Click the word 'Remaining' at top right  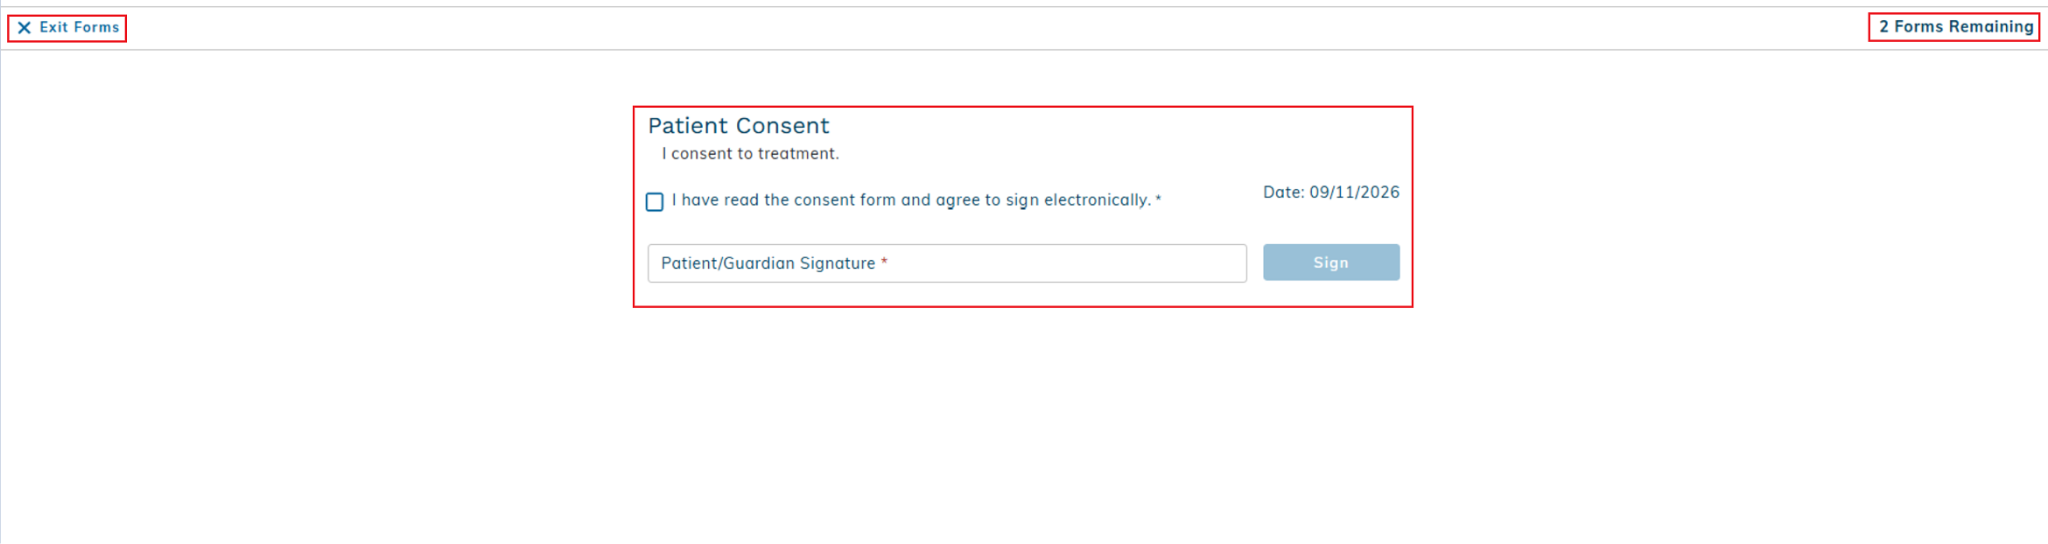click(1990, 27)
